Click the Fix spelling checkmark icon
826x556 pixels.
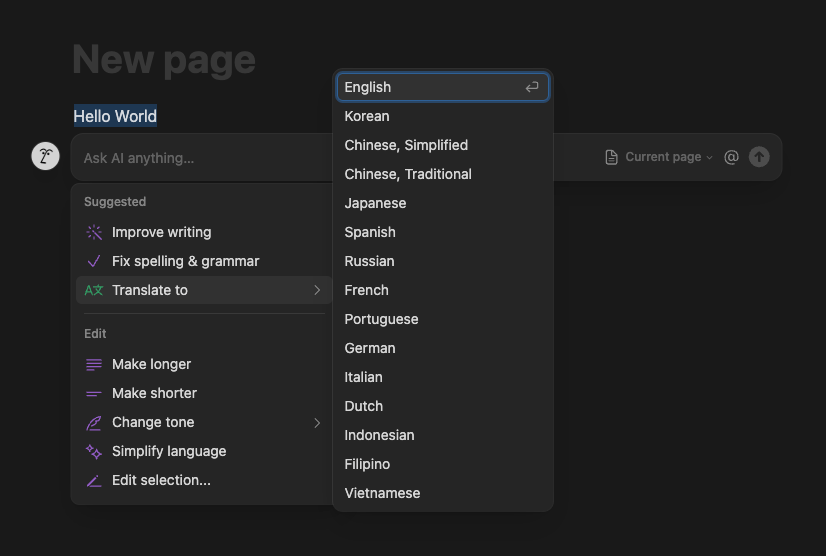tap(94, 261)
